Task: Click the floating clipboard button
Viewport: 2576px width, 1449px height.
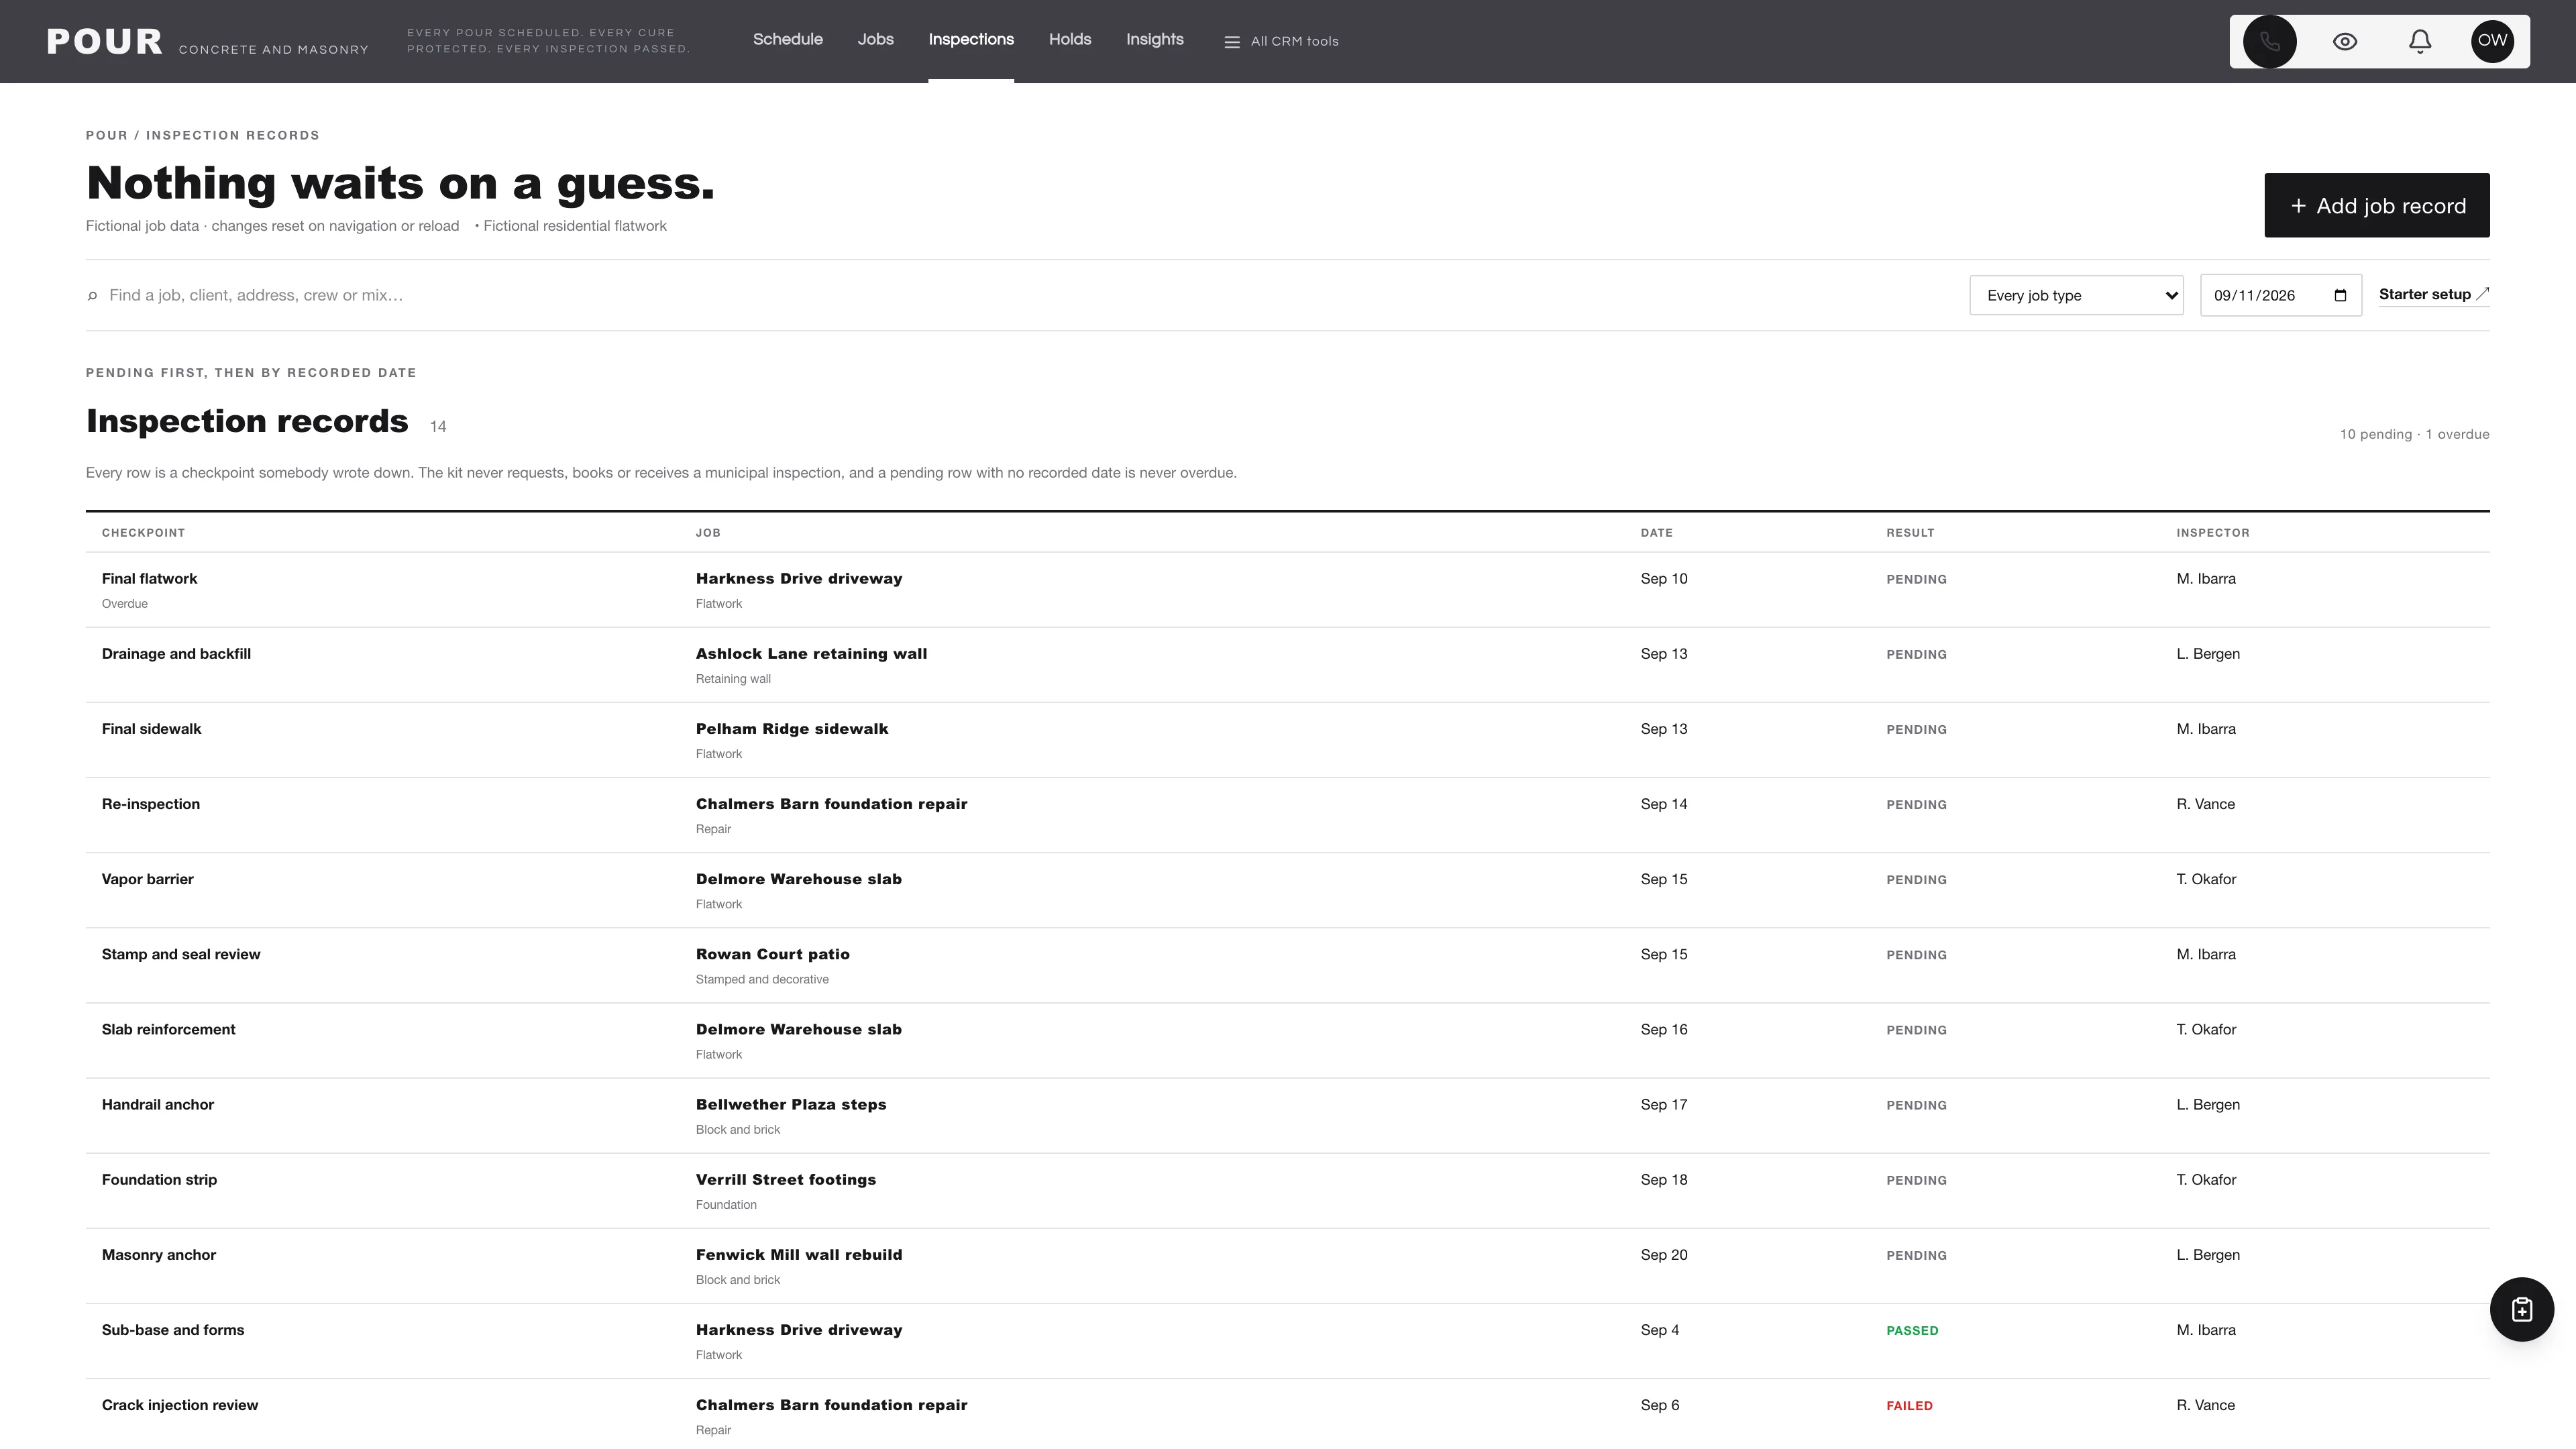Action: (2521, 1309)
